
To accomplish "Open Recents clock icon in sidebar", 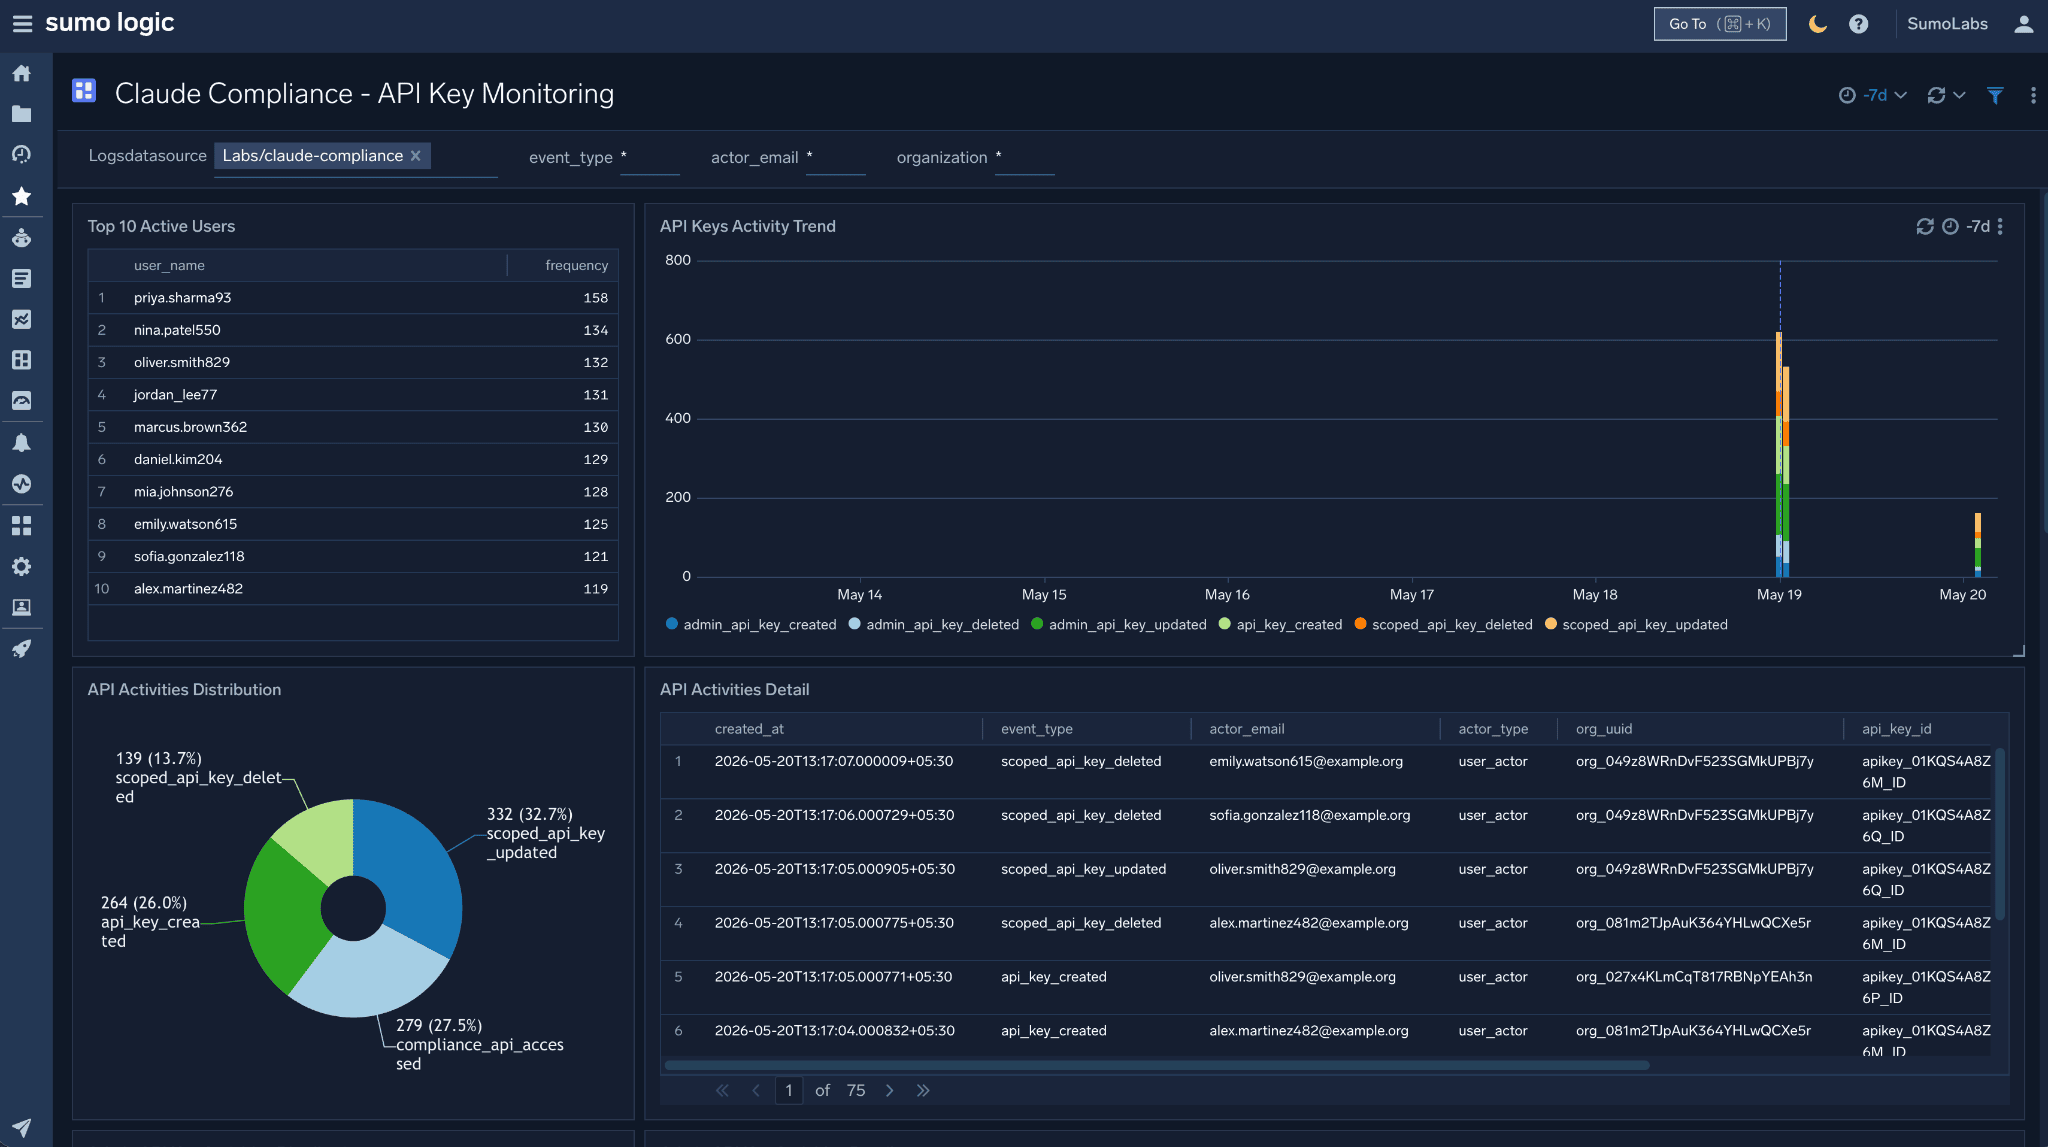I will click(x=21, y=154).
